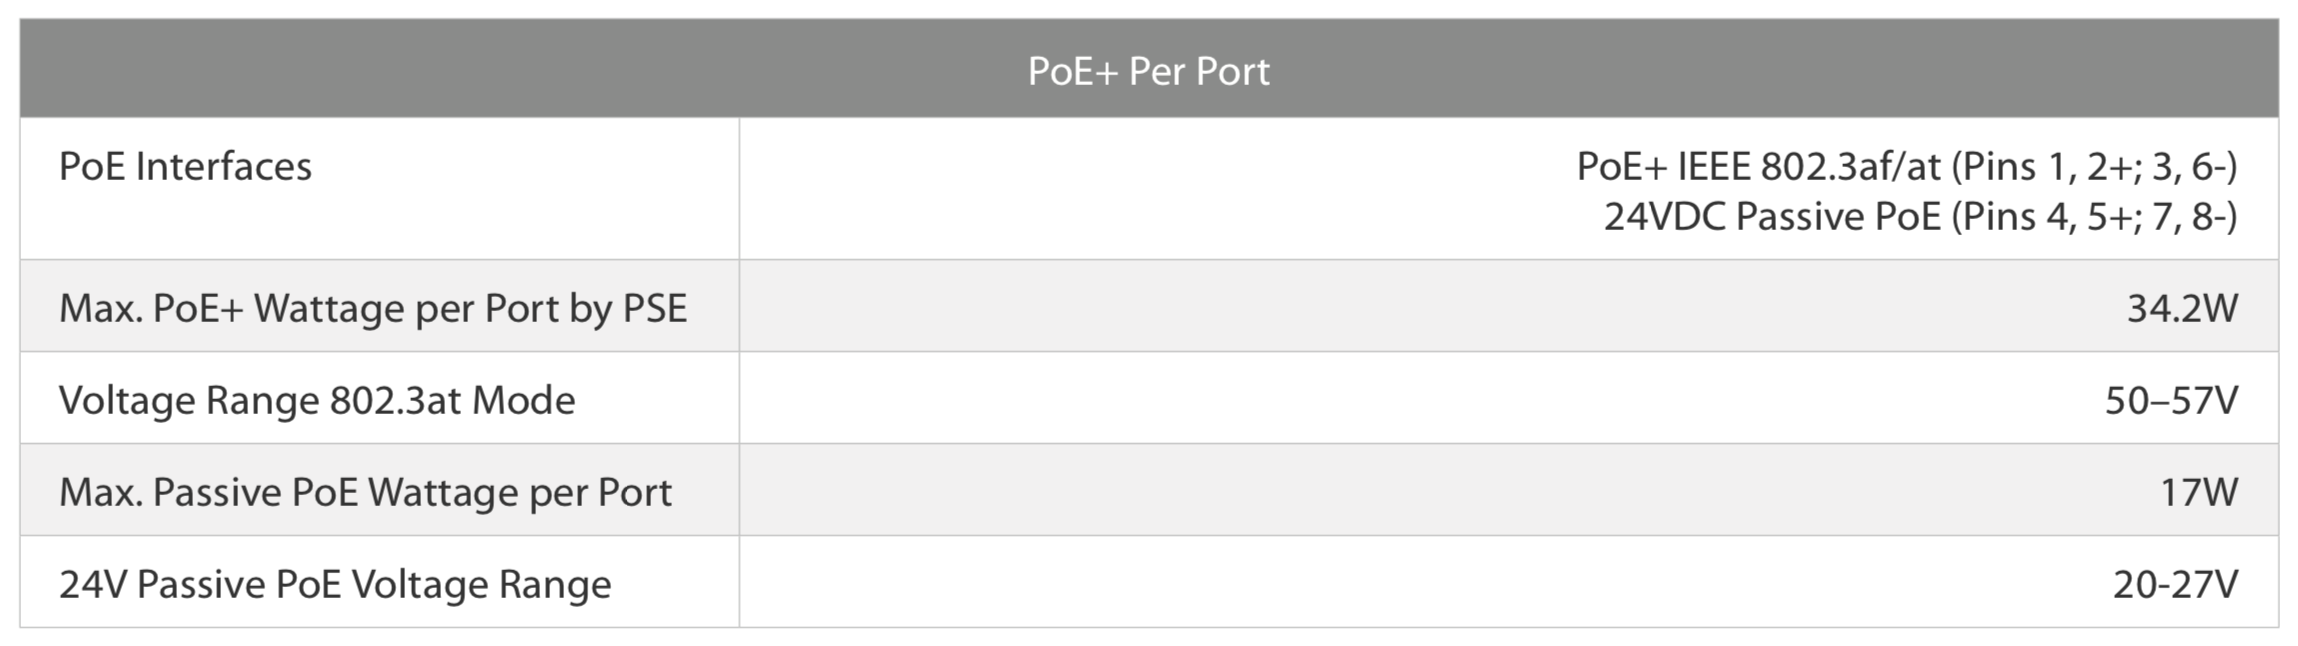The height and width of the screenshot is (646, 2298).
Task: Select 24V Passive PoE Voltage Range label
Action: pyautogui.click(x=335, y=584)
